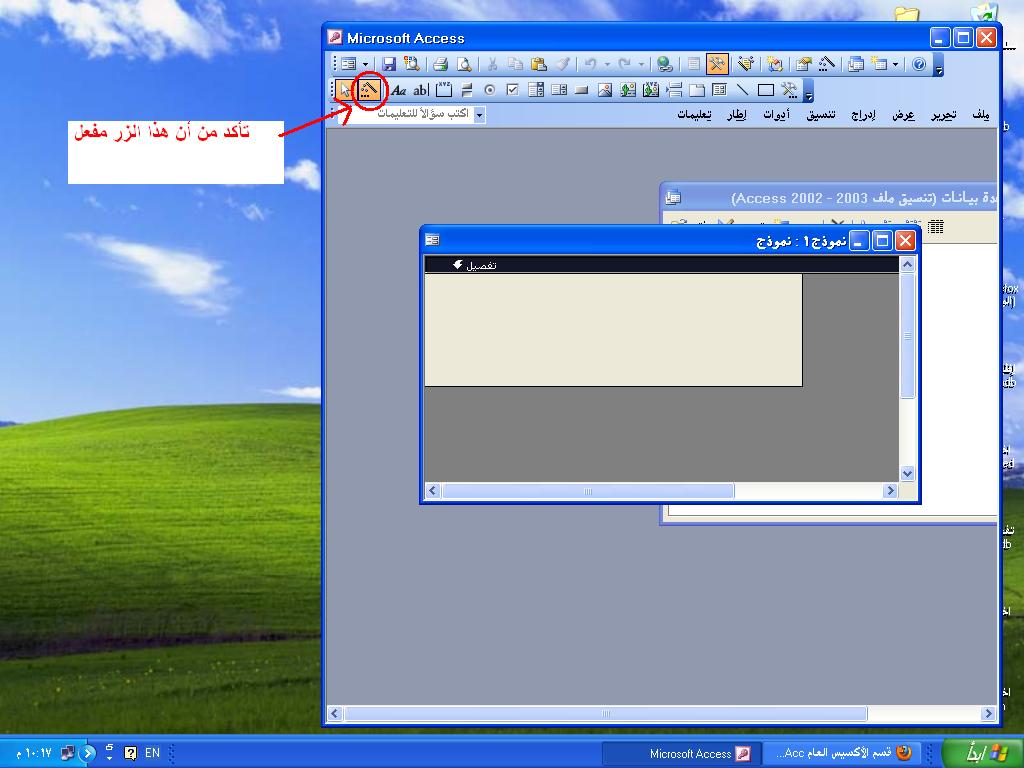This screenshot has height=768, width=1024.
Task: Open toolbox toolbar options arrow
Action: tap(808, 91)
